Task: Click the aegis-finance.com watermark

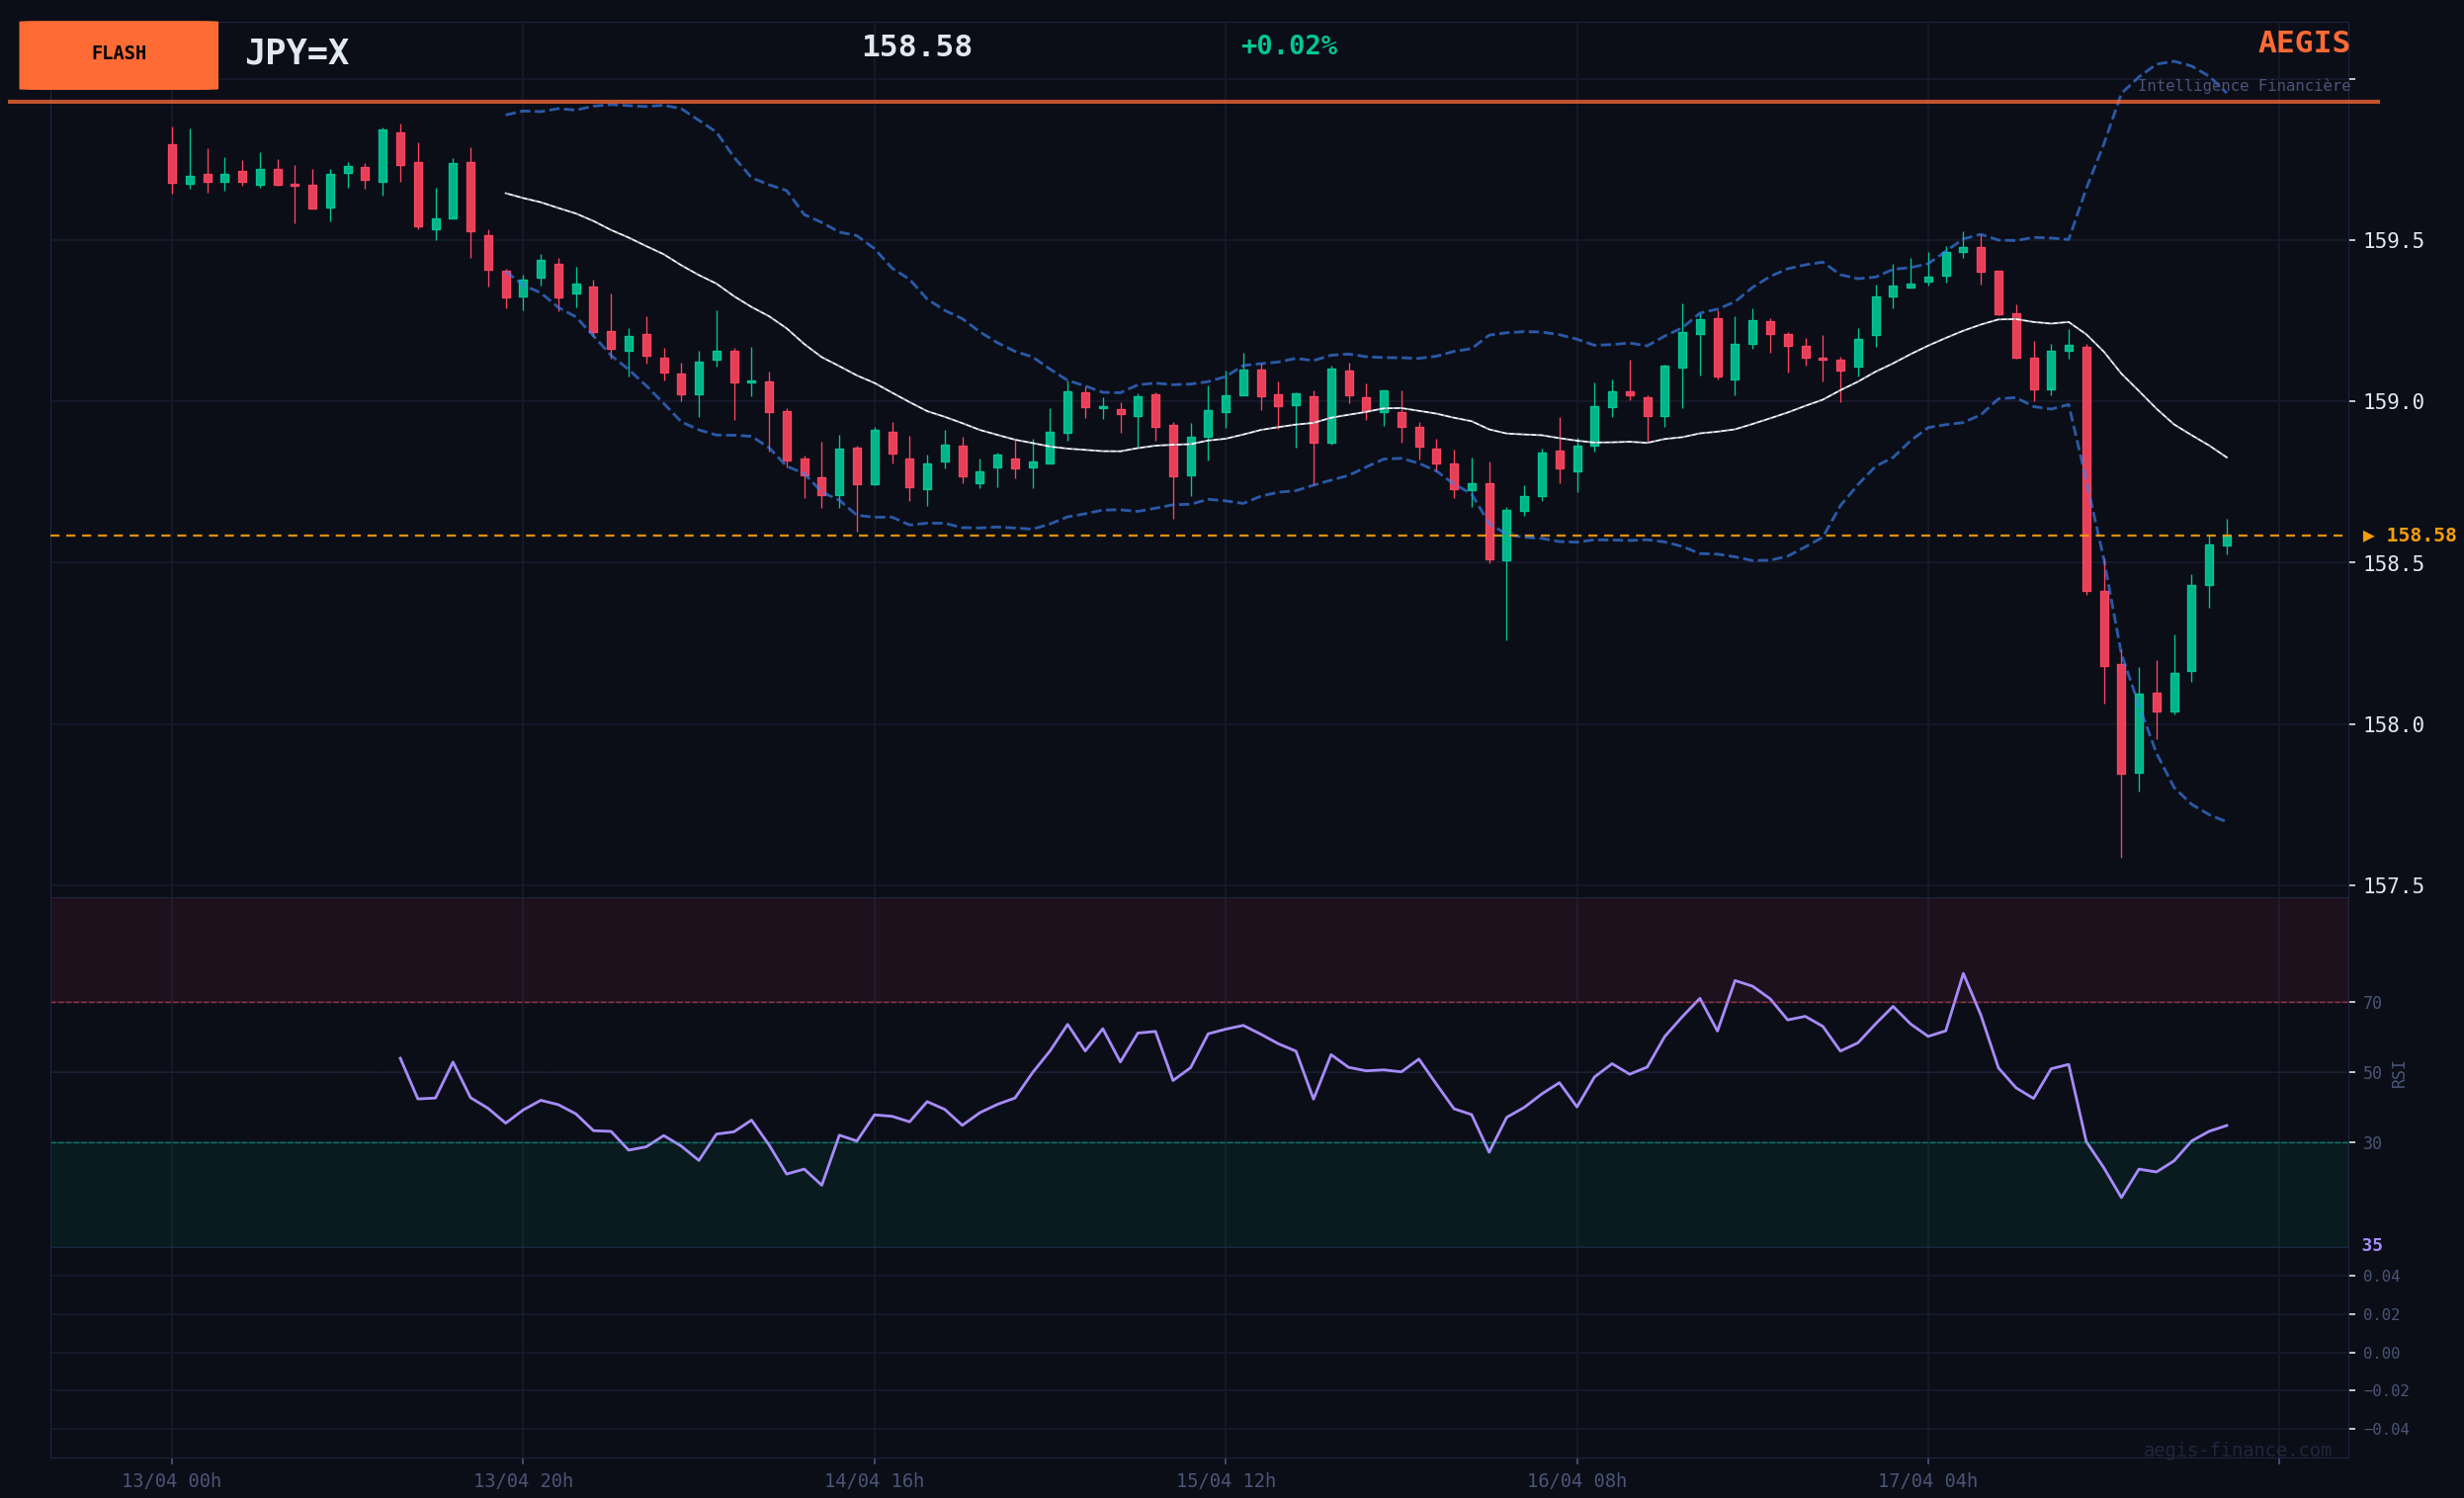Action: (x=2237, y=1450)
